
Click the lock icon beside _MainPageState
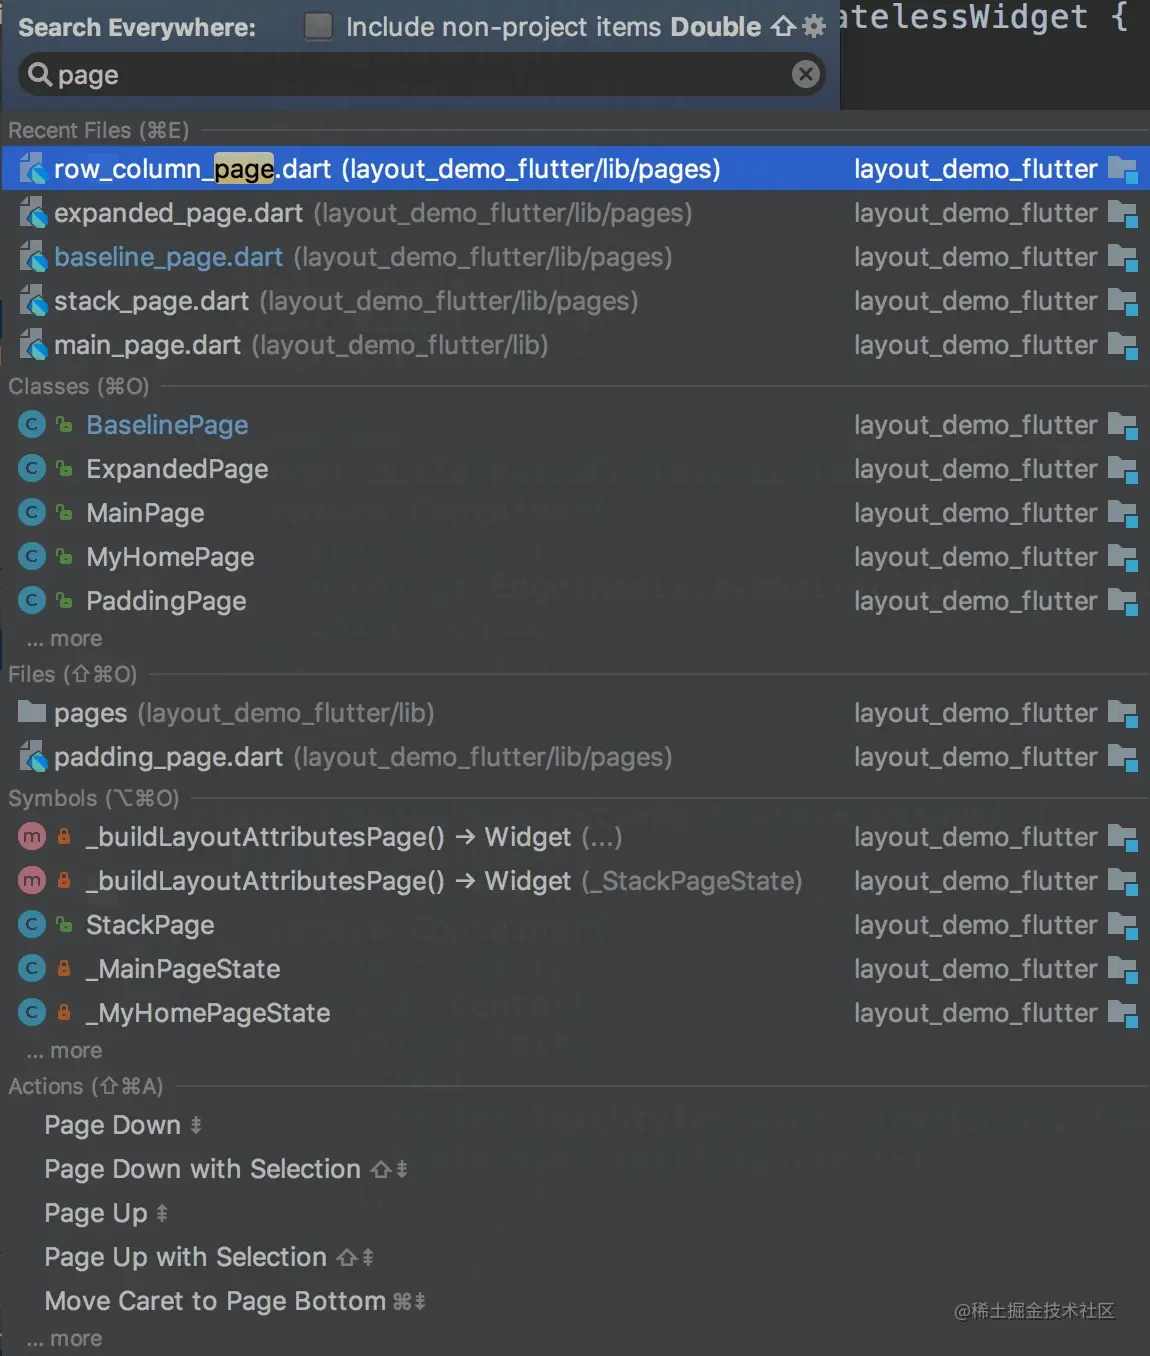pos(64,969)
